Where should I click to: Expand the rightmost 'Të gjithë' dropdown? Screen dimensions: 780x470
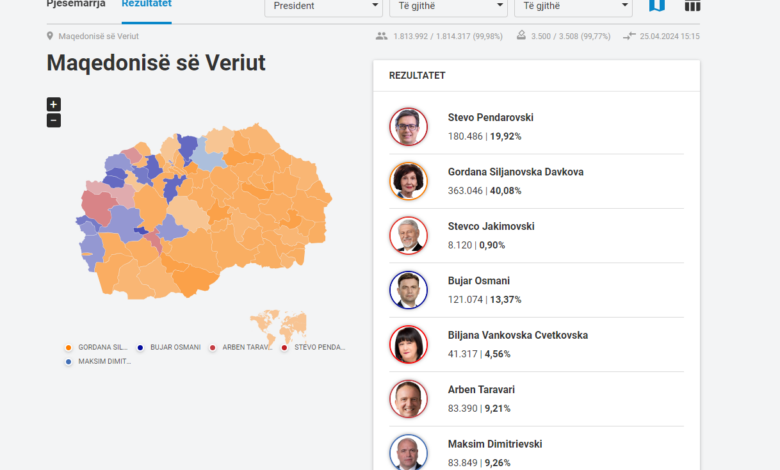(x=572, y=6)
